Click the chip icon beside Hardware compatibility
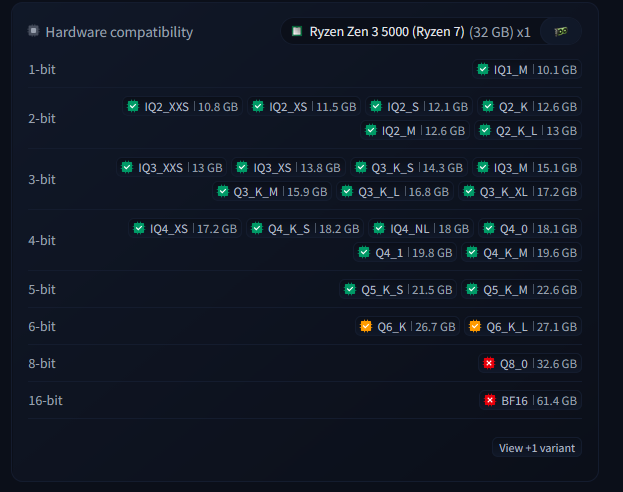Image resolution: width=623 pixels, height=492 pixels. (33, 31)
